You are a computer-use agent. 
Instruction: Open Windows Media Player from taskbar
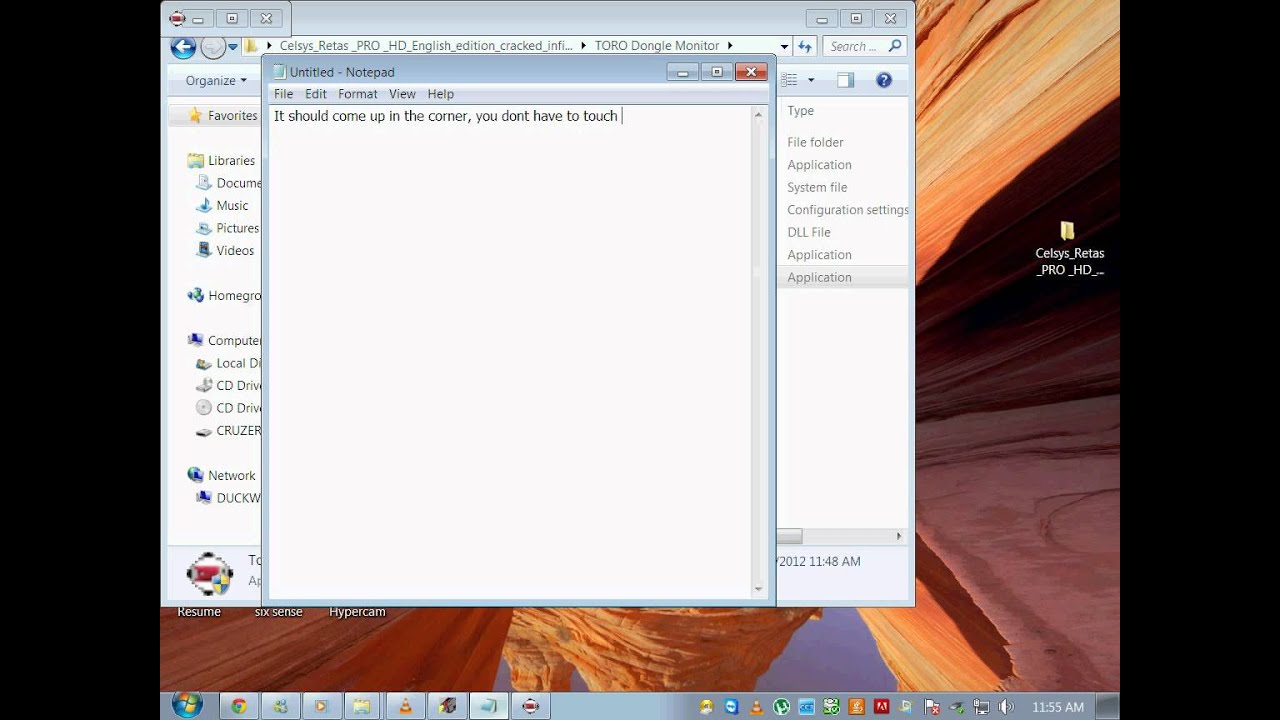(x=321, y=706)
